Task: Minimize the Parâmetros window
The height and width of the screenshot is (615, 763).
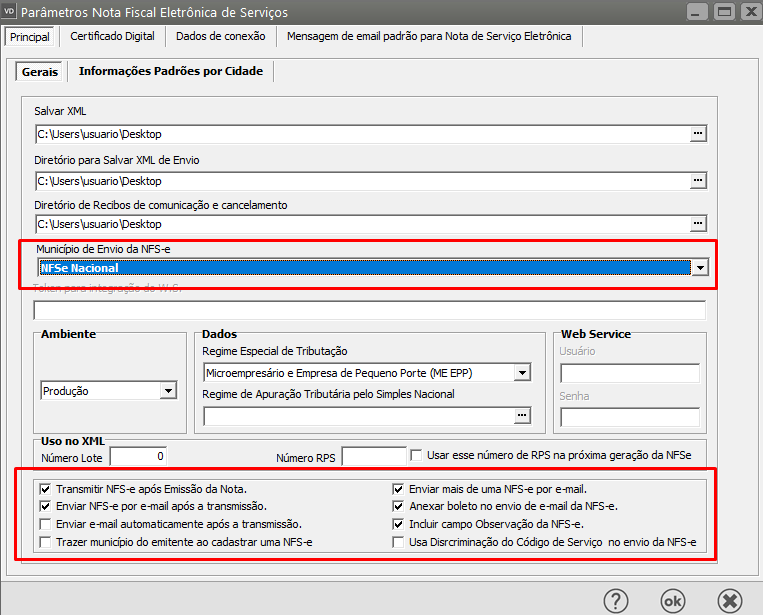Action: coord(697,12)
